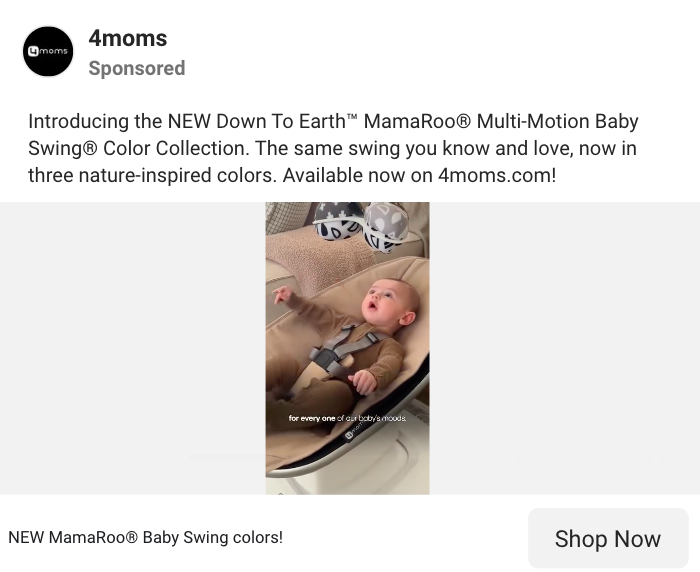Open the NEW MamaRoo Baby Swing colors headline
700x572 pixels.
[x=146, y=537]
